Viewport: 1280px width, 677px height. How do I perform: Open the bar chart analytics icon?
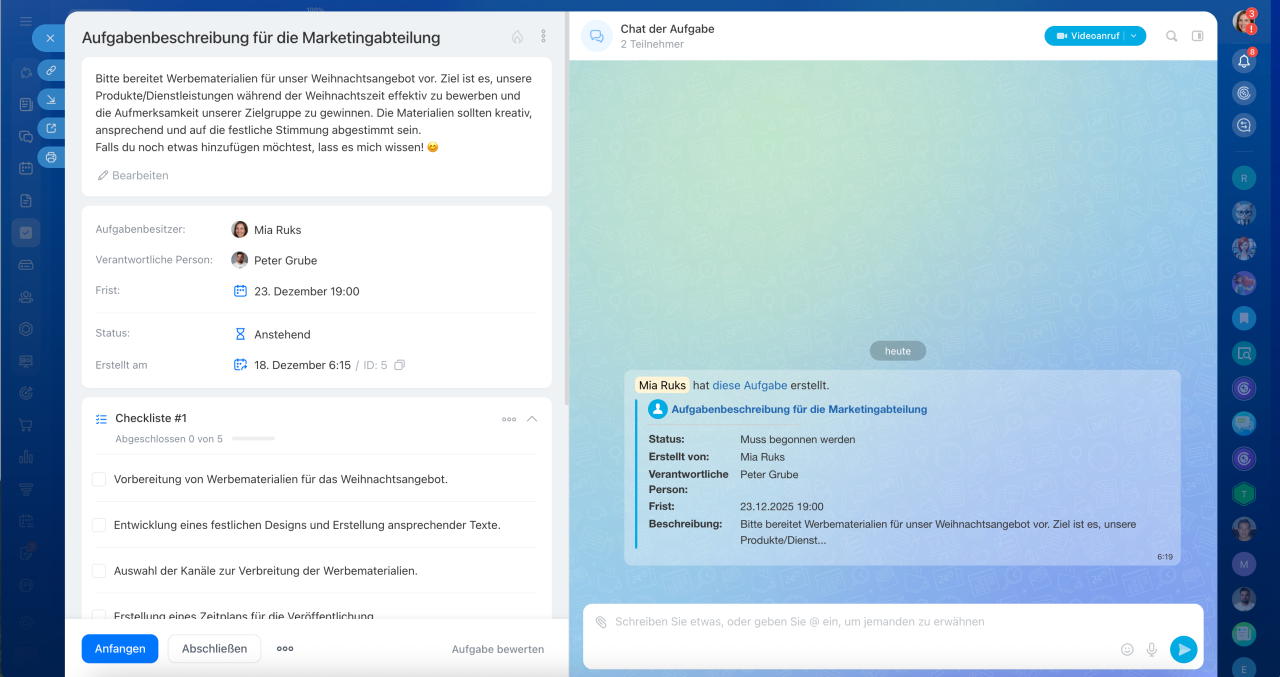pyautogui.click(x=26, y=457)
